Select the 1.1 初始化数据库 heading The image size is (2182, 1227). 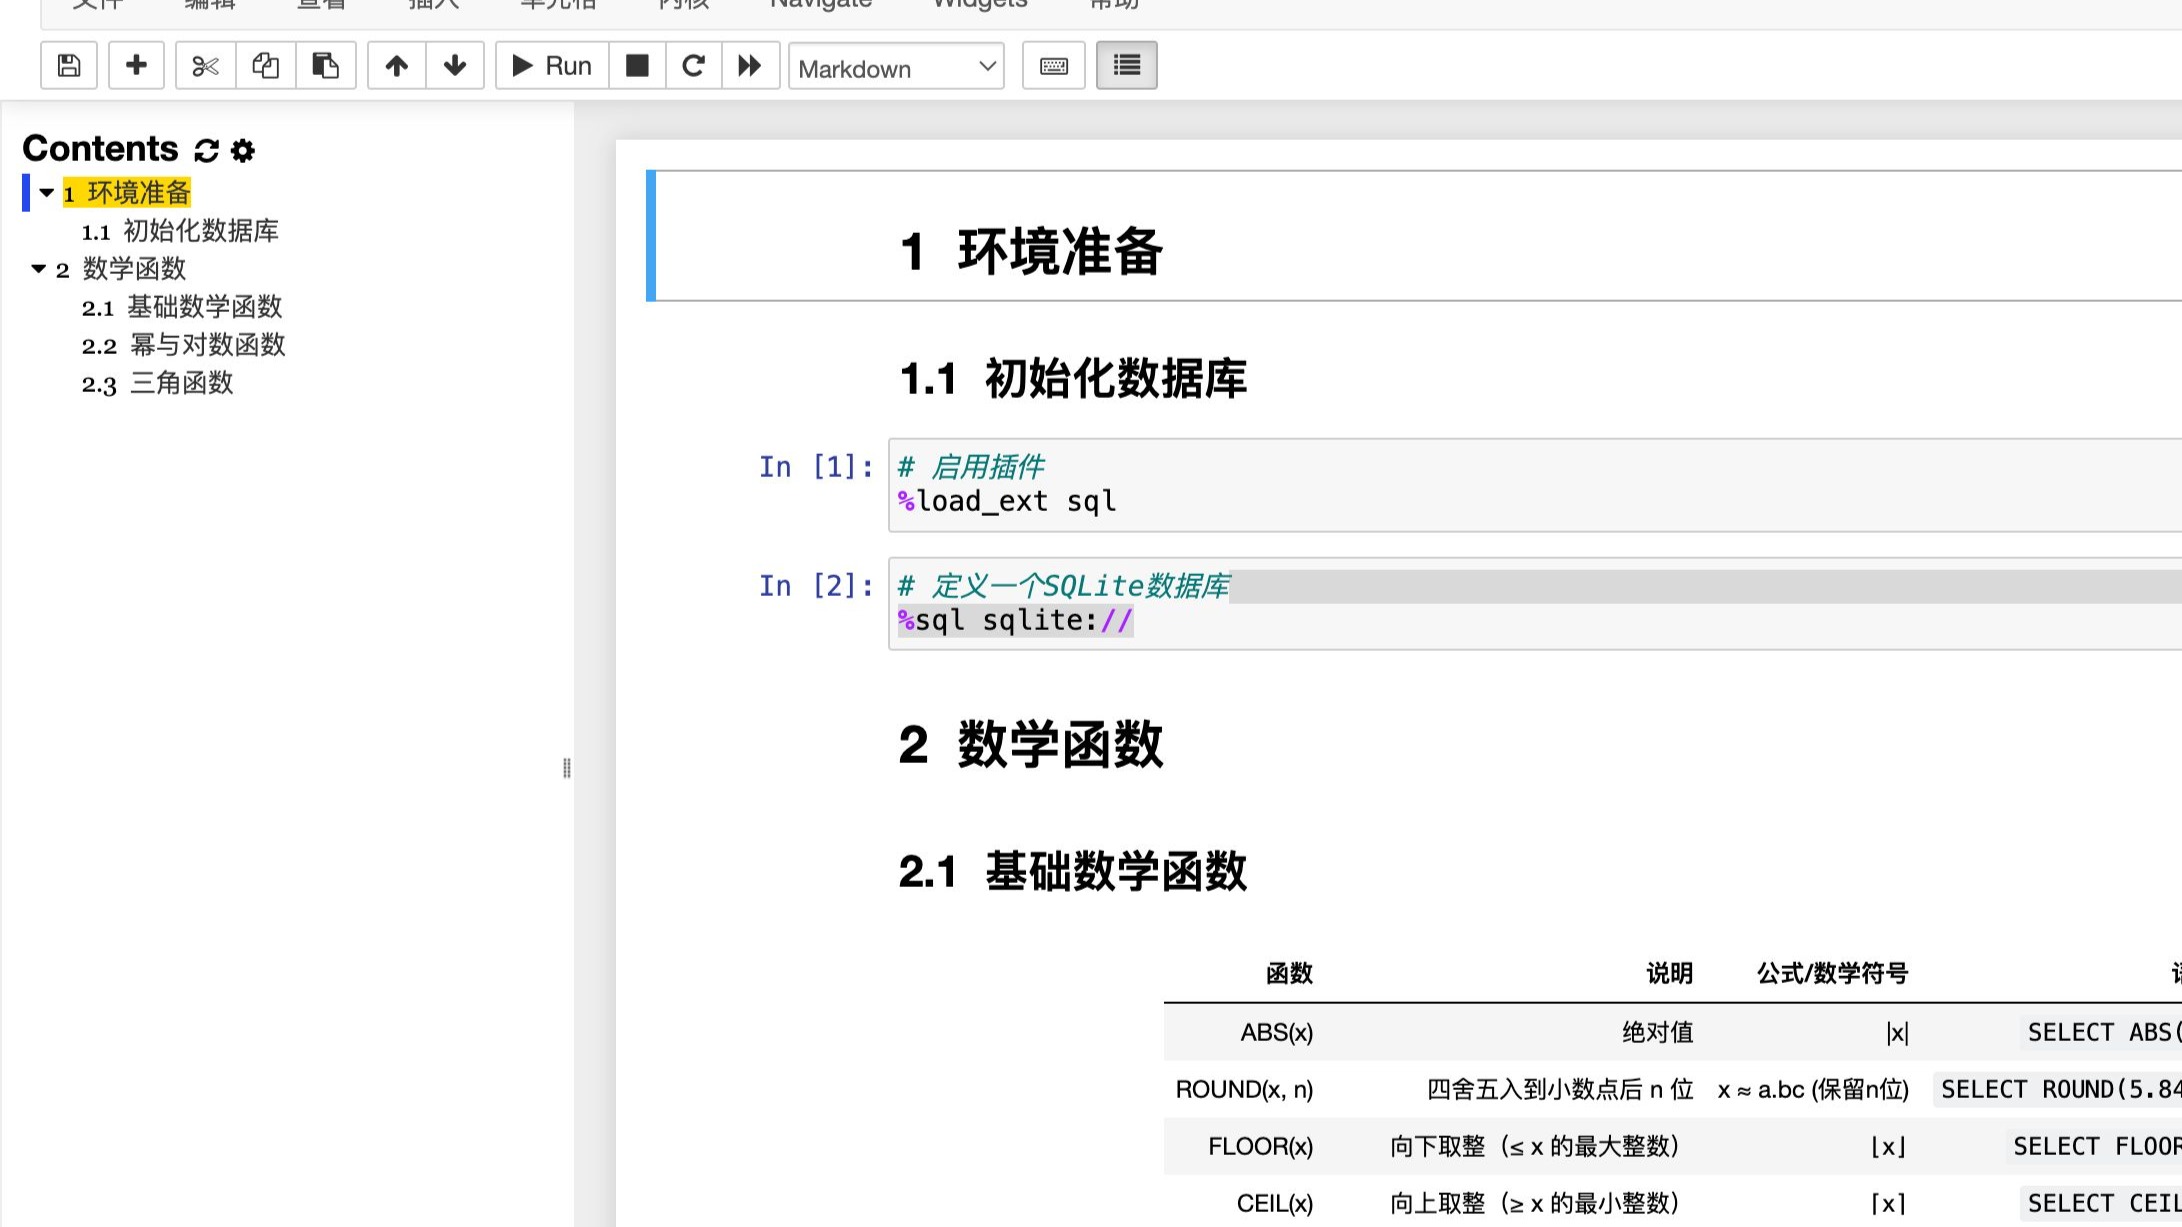(x=1073, y=379)
